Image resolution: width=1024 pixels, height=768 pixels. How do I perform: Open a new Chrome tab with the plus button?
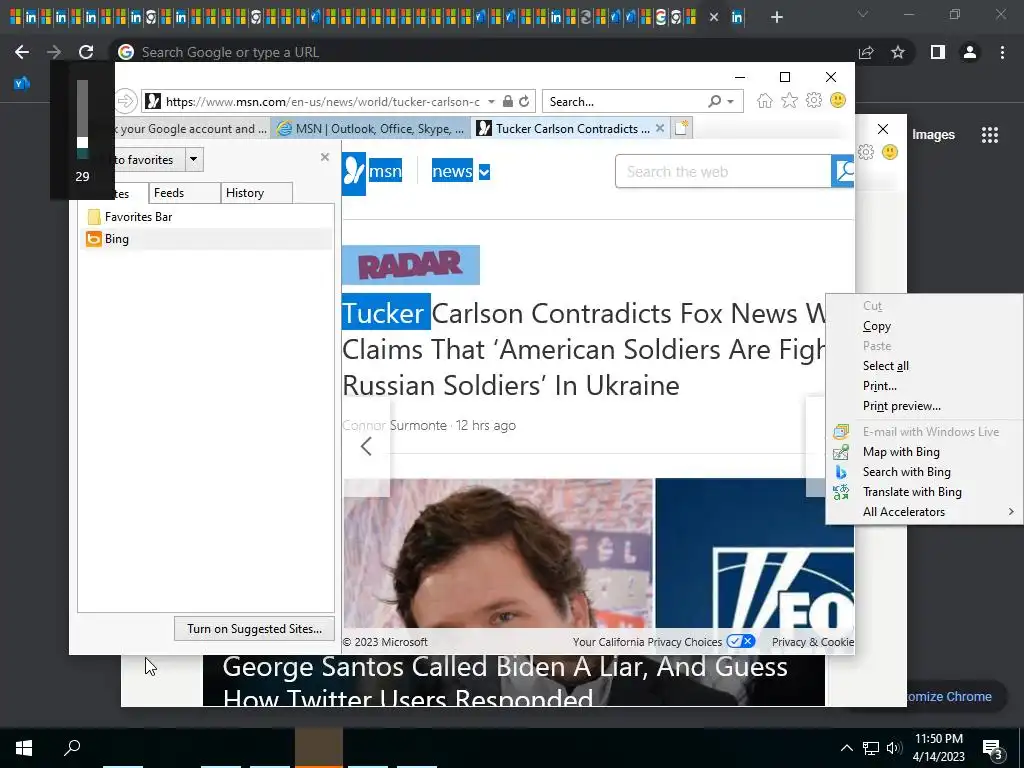pyautogui.click(x=776, y=18)
